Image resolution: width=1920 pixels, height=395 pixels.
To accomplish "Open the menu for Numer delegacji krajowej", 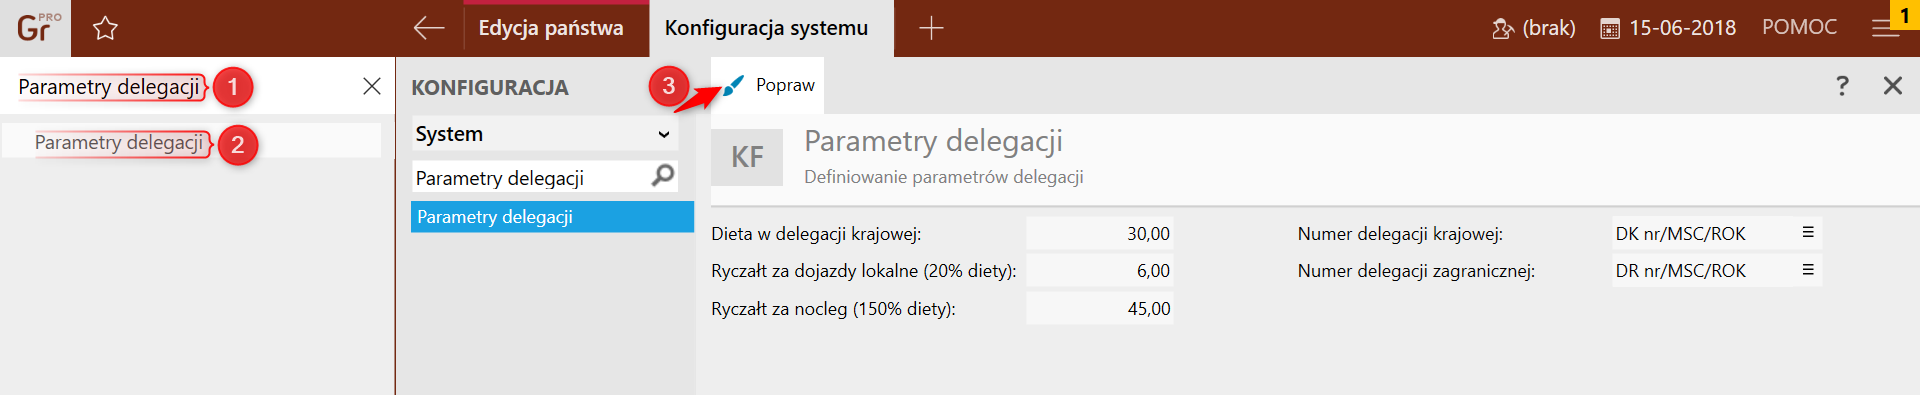I will click(x=1808, y=232).
